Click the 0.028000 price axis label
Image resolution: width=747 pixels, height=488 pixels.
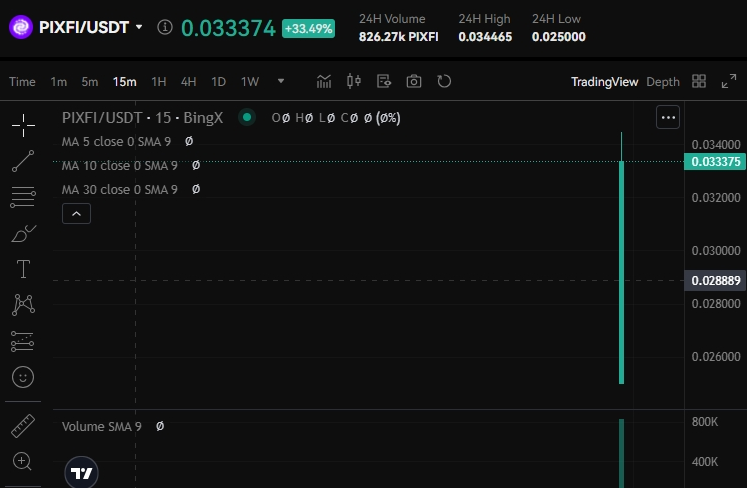click(716, 304)
